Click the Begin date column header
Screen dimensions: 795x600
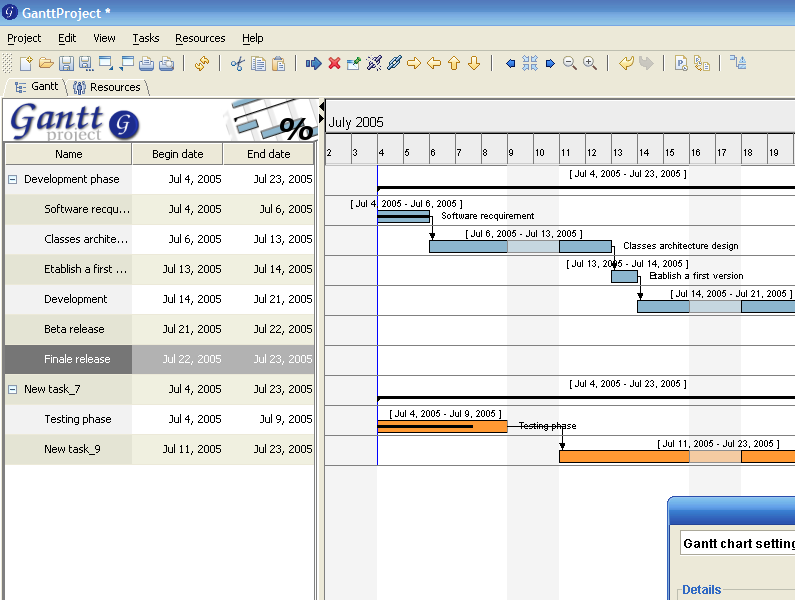pos(177,154)
